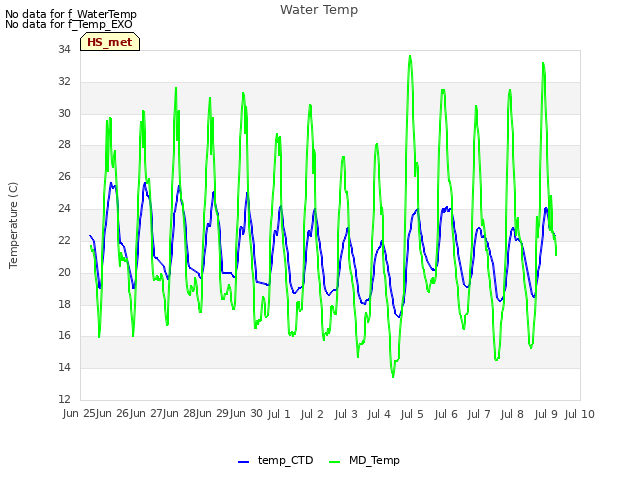This screenshot has width=640, height=480.
Task: Click the 34 y-axis tick label
Action: pos(64,49)
